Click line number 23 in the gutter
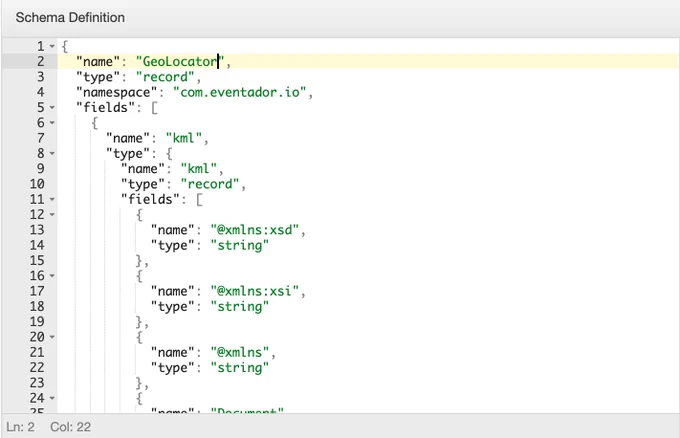Screen dimensions: 680x438 [37, 382]
